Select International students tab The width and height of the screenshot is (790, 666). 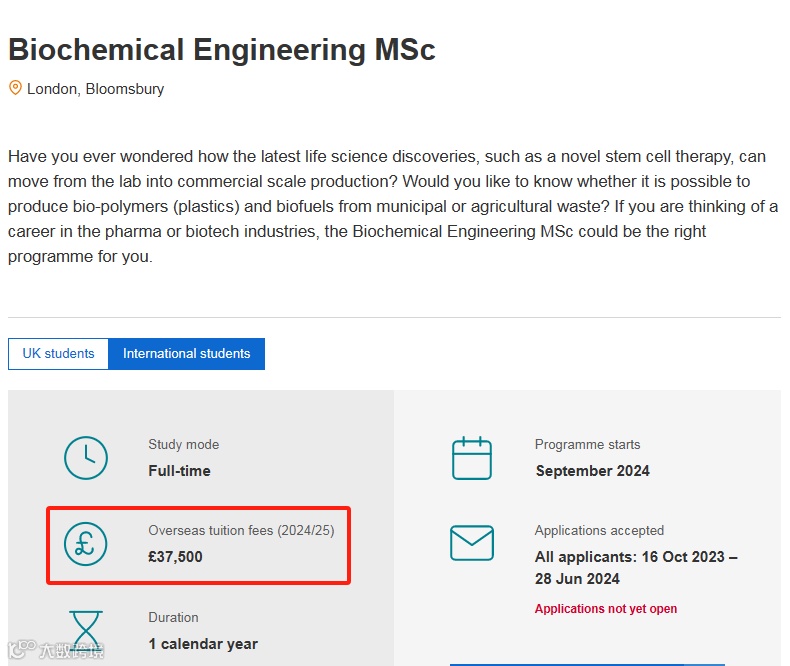187,354
